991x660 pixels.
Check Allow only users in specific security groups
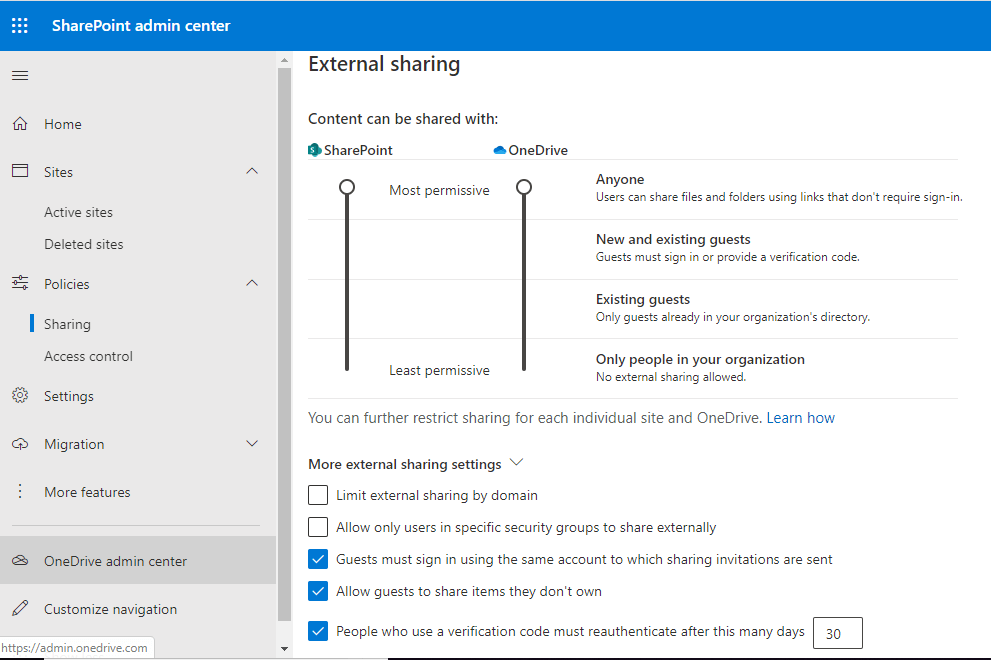click(x=318, y=527)
